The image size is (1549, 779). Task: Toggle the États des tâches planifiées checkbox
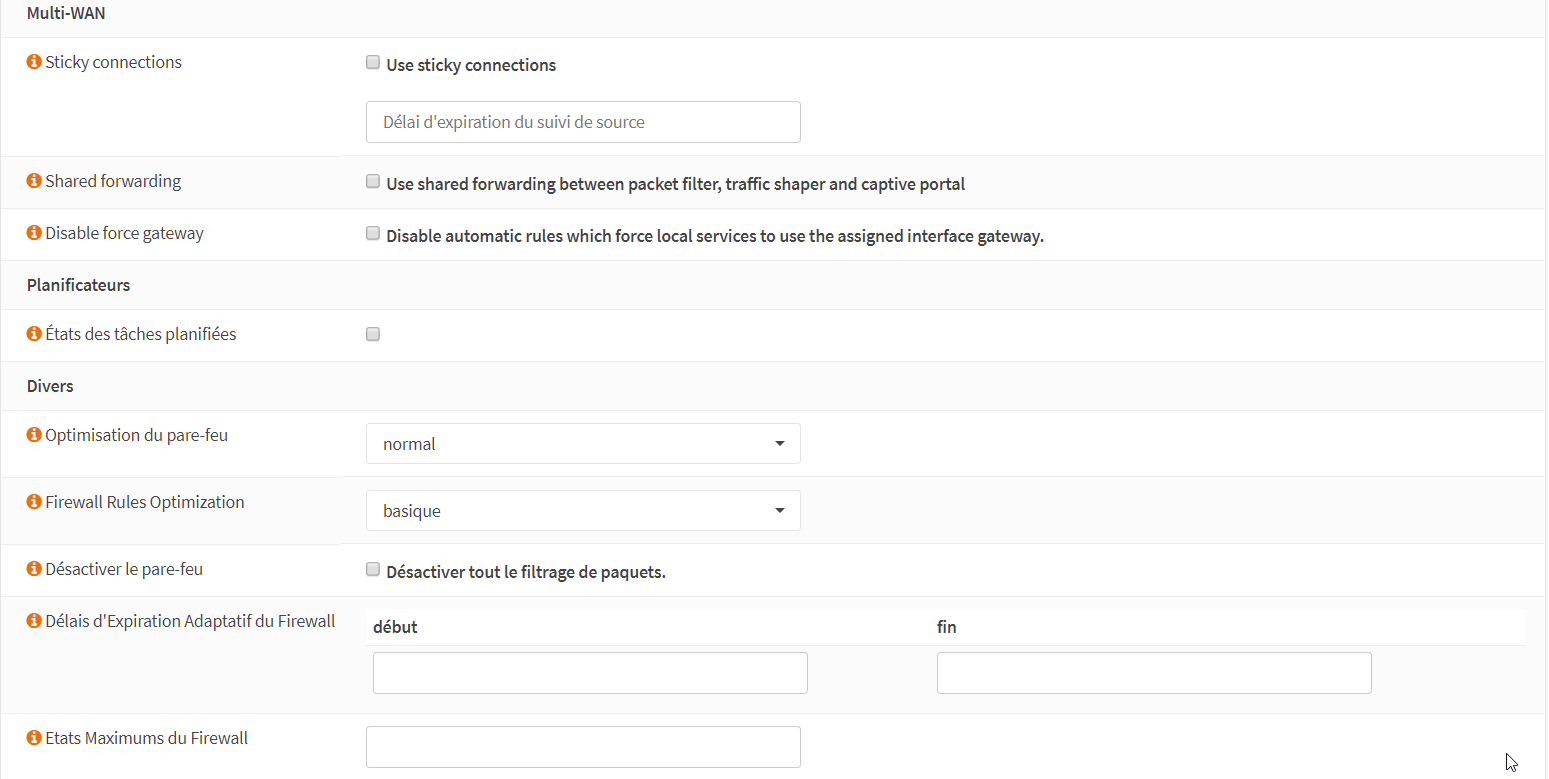[373, 335]
